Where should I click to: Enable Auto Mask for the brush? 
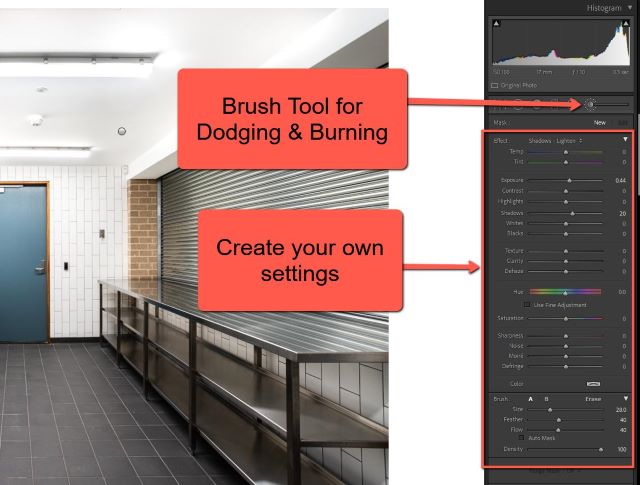(522, 437)
